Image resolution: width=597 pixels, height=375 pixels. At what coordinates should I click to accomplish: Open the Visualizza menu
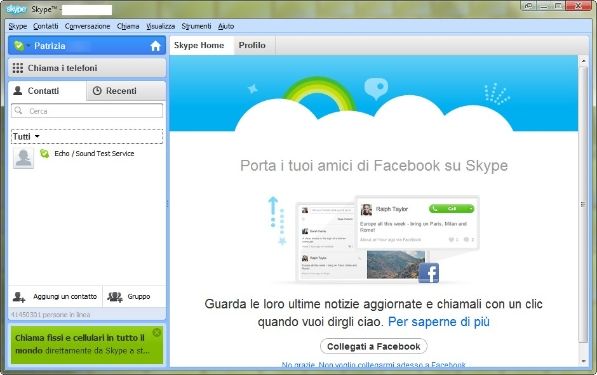point(161,26)
